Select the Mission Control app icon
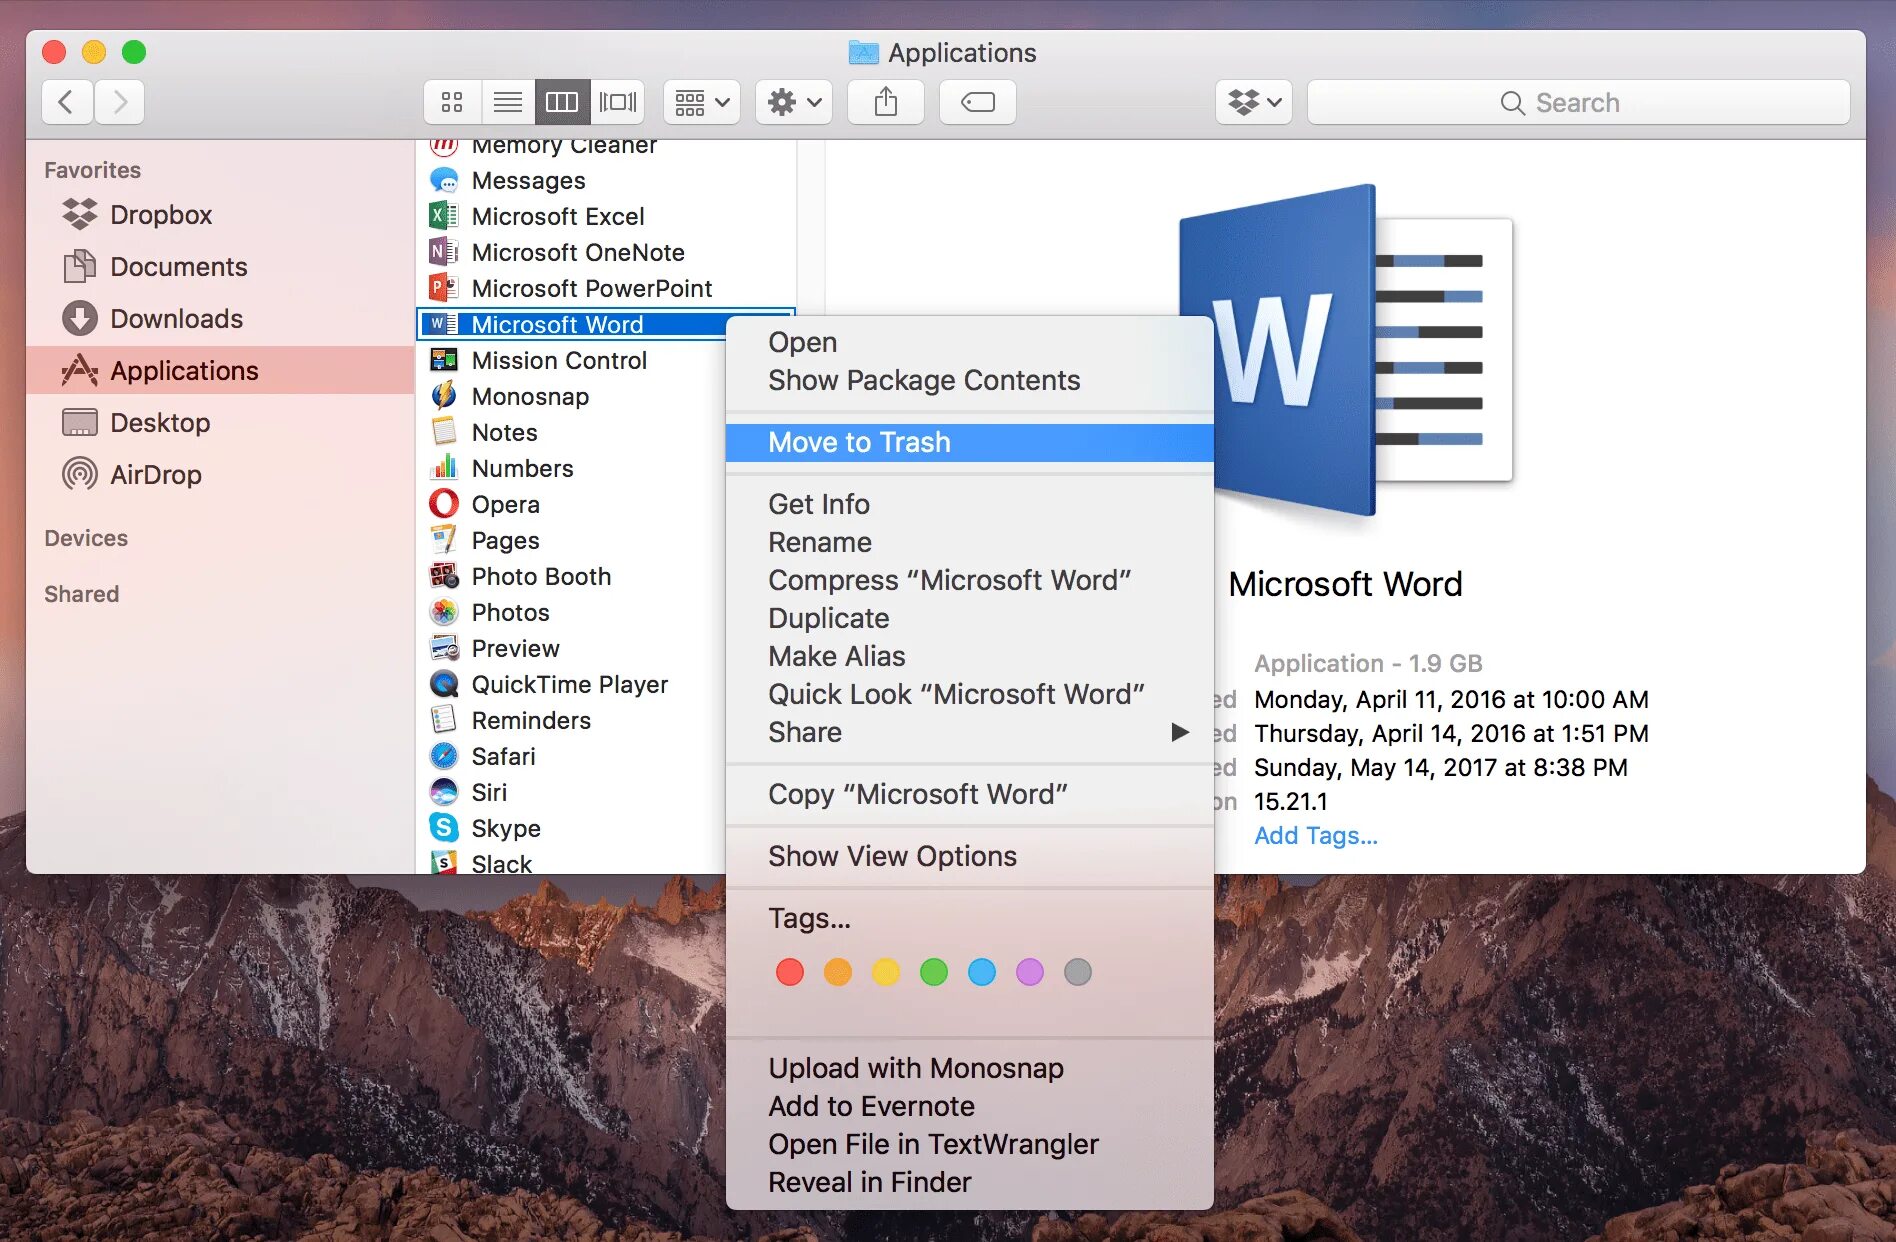Screen dimensions: 1896x1242 [x=444, y=361]
